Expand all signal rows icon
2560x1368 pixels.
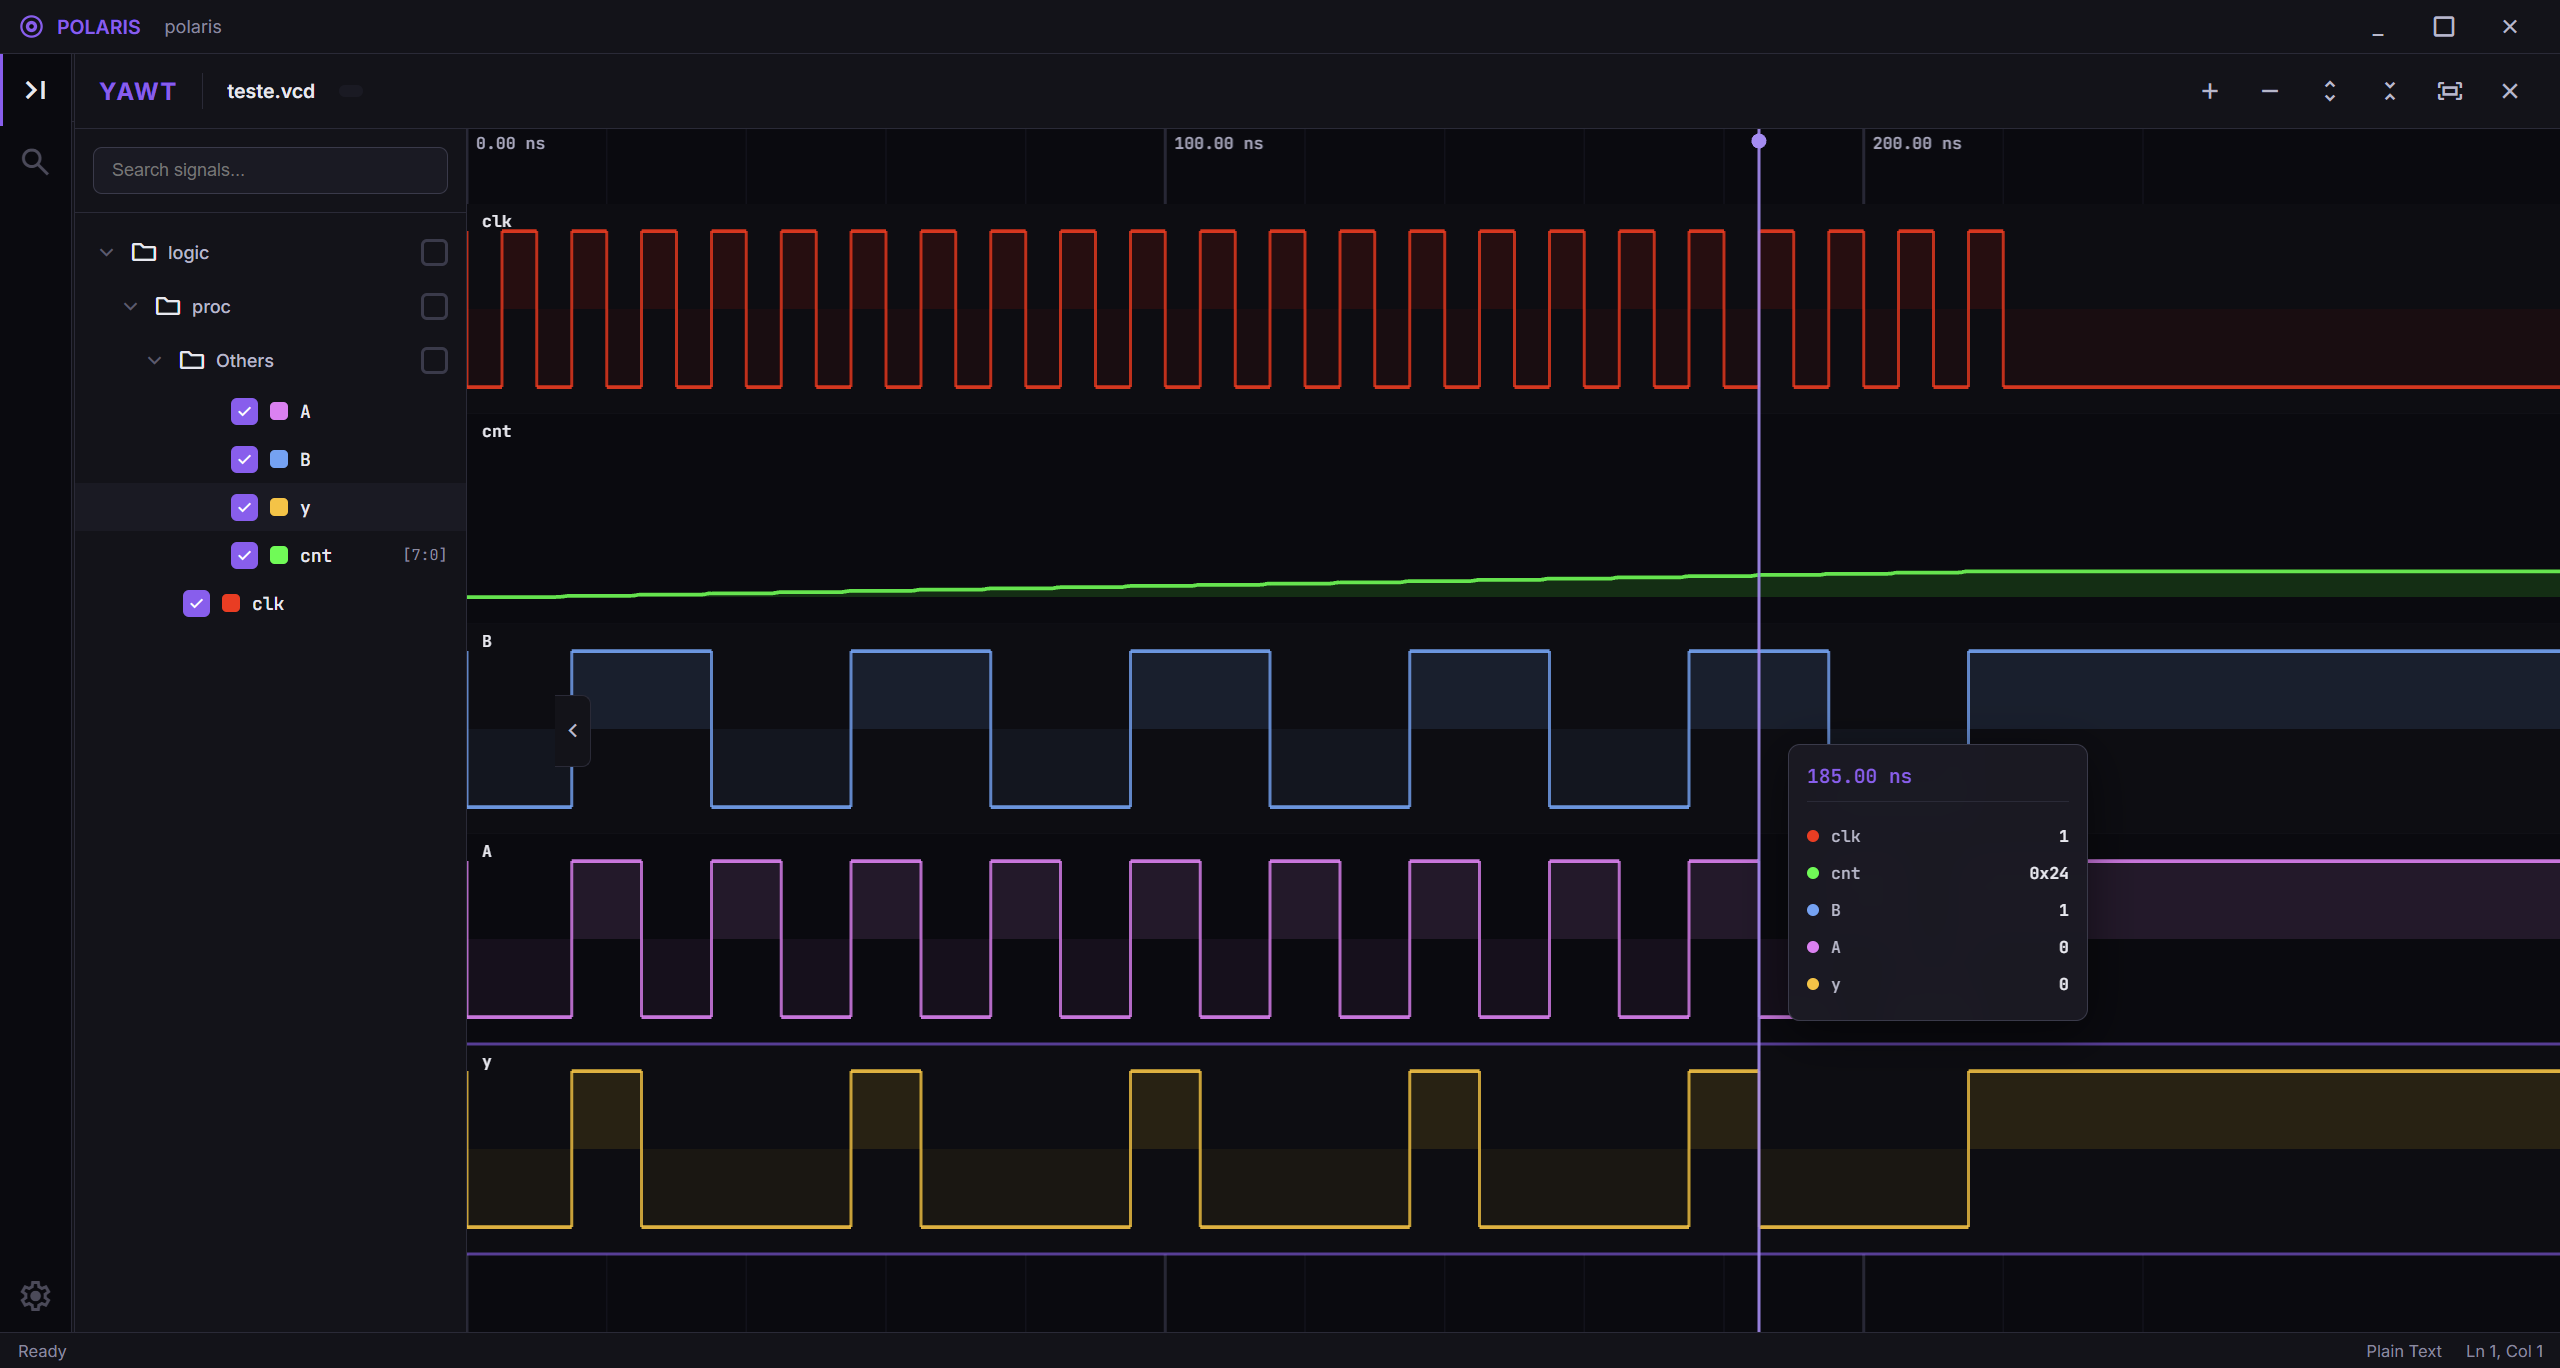(2330, 91)
